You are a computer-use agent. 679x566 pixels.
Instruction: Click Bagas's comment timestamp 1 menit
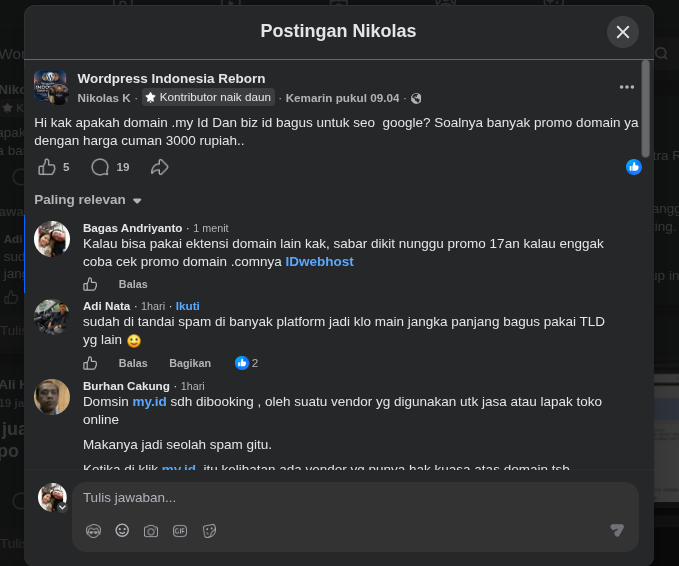pos(210,228)
